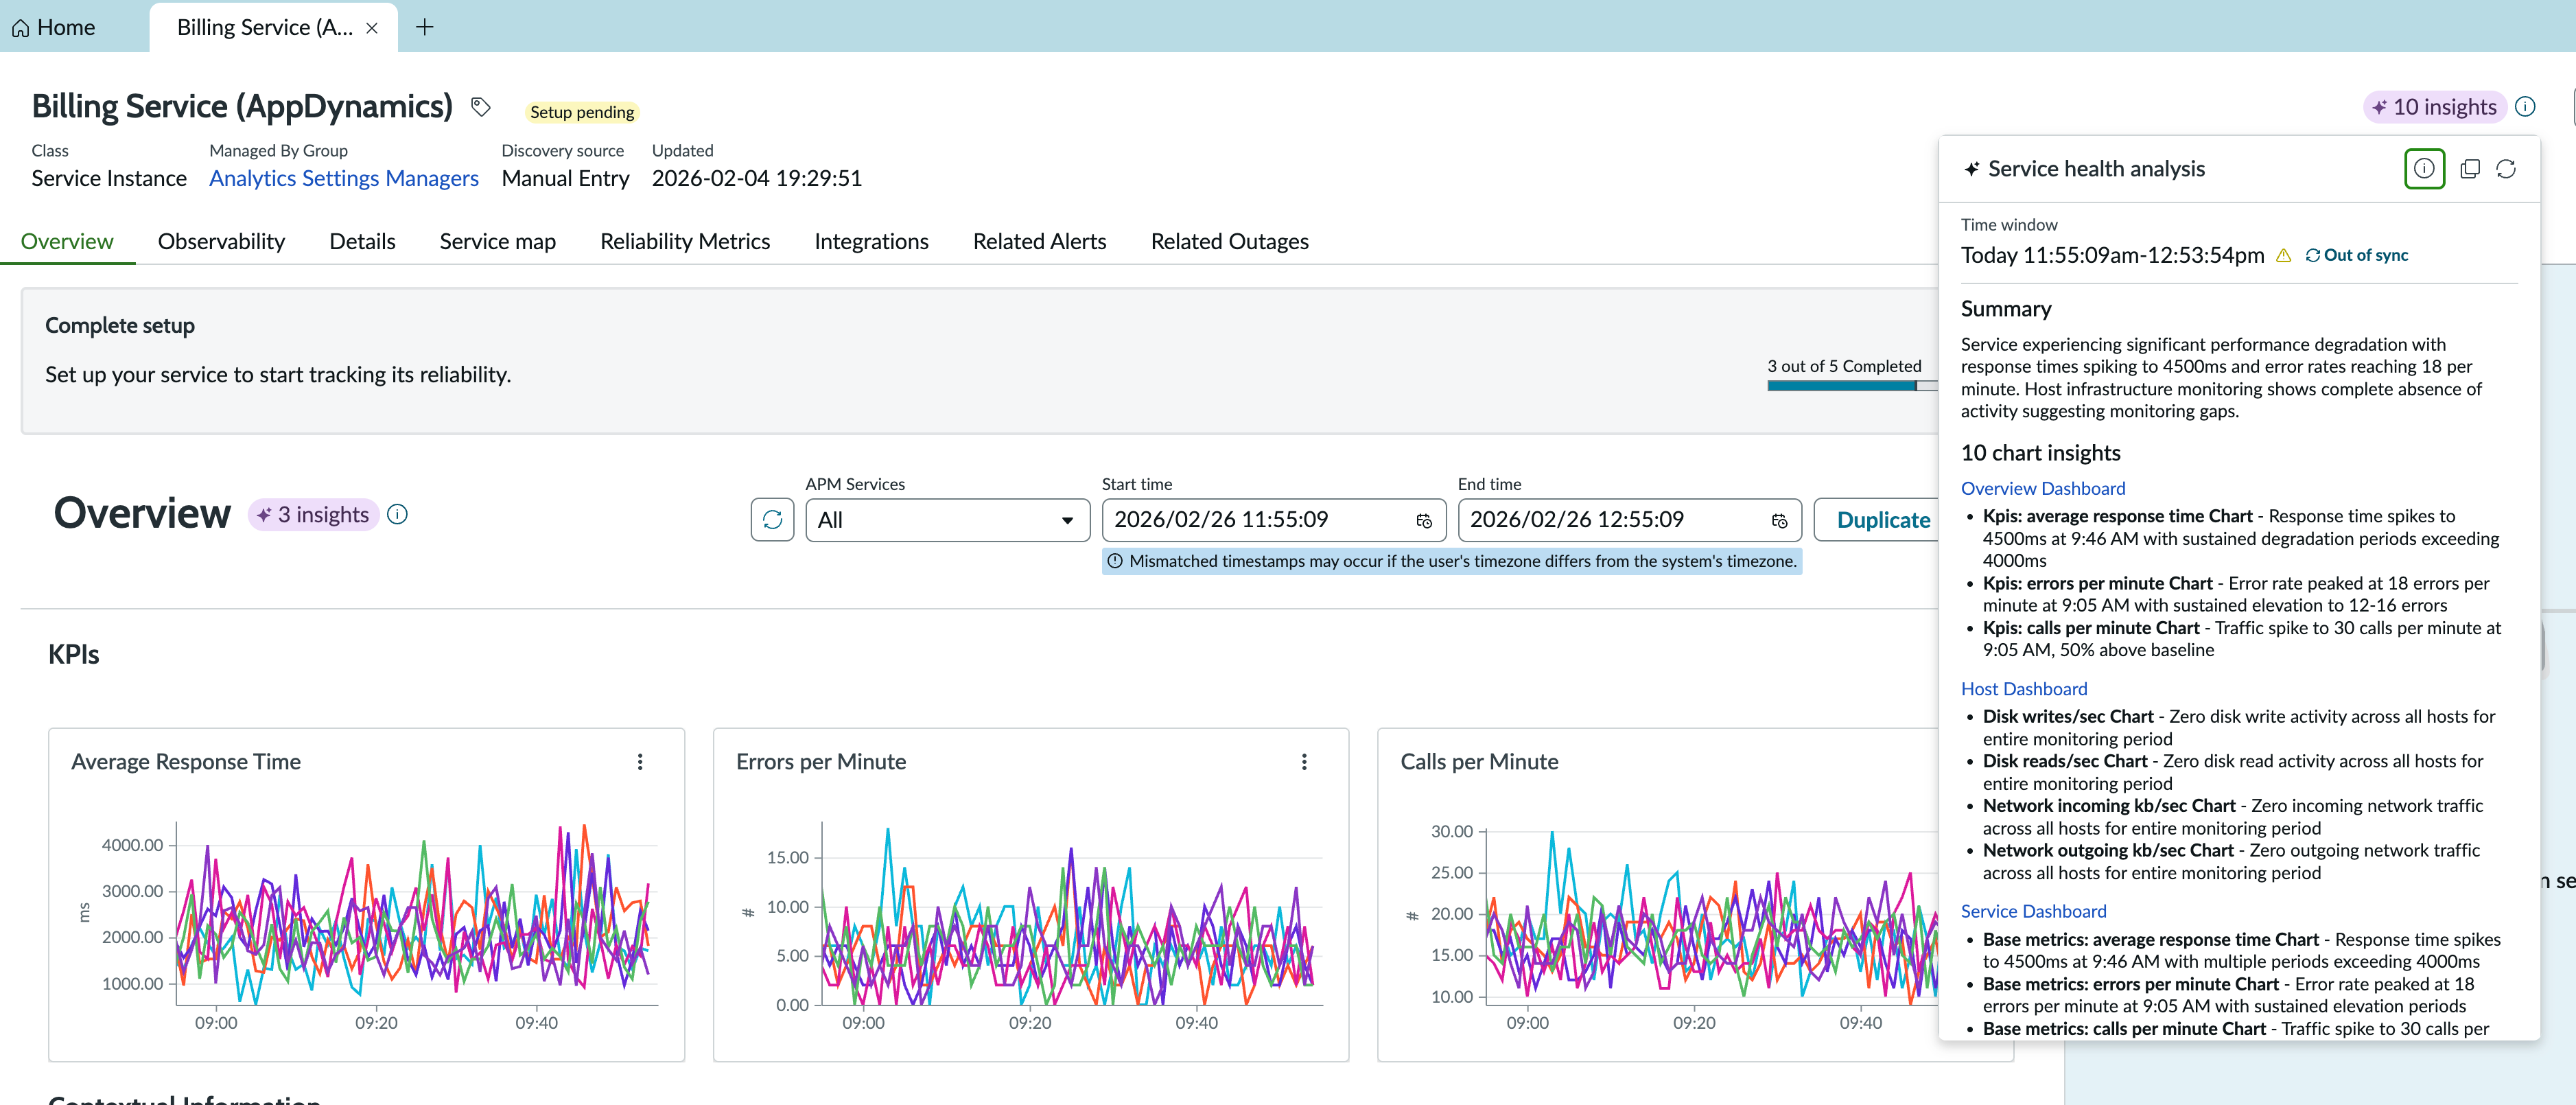Open the Overview Dashboard link in insights

(2043, 488)
